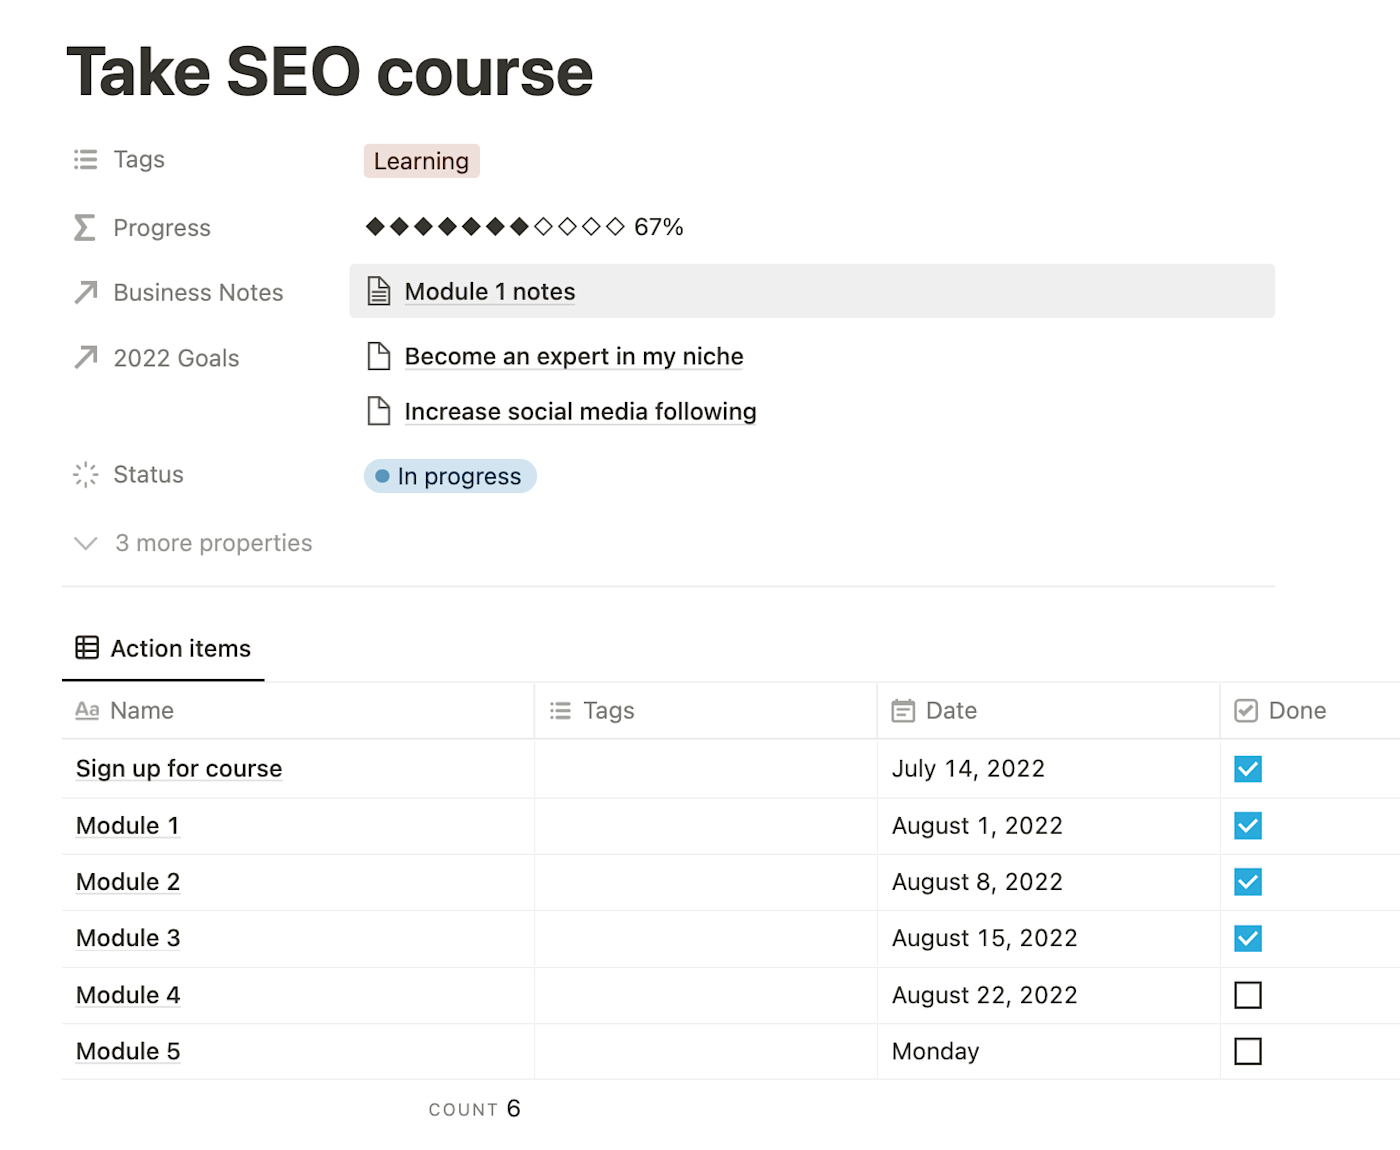Viewport: 1400px width, 1150px height.
Task: Click the Business Notes relation arrow icon
Action: pyautogui.click(x=86, y=292)
